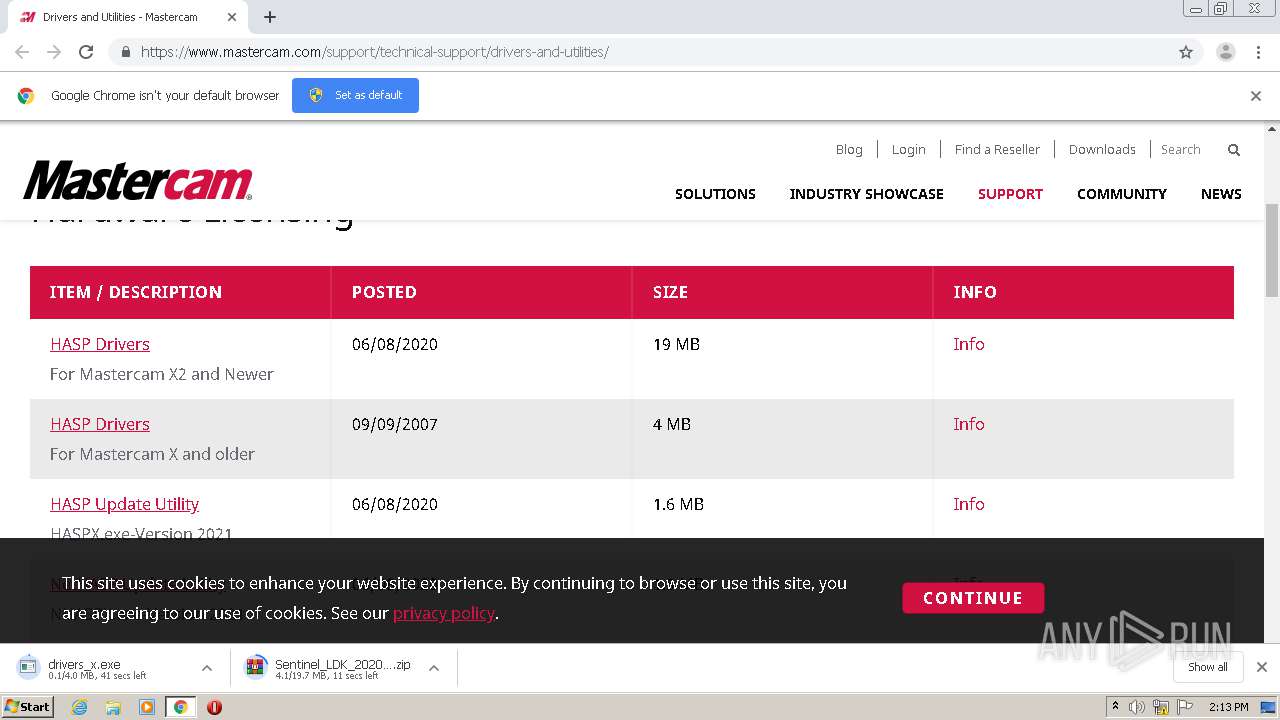
Task: Click the page vertical scrollbar
Action: [x=1272, y=250]
